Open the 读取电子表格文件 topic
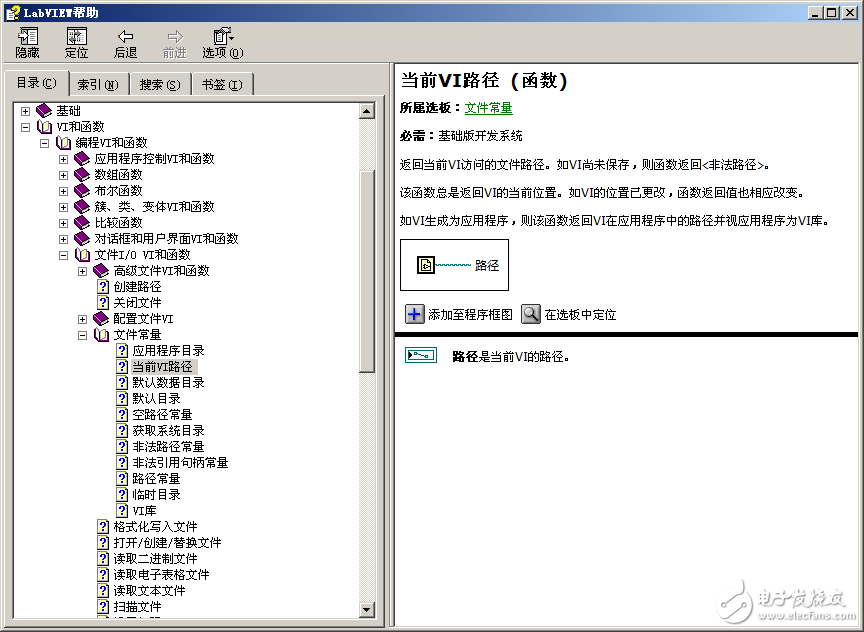This screenshot has height=632, width=864. 161,574
